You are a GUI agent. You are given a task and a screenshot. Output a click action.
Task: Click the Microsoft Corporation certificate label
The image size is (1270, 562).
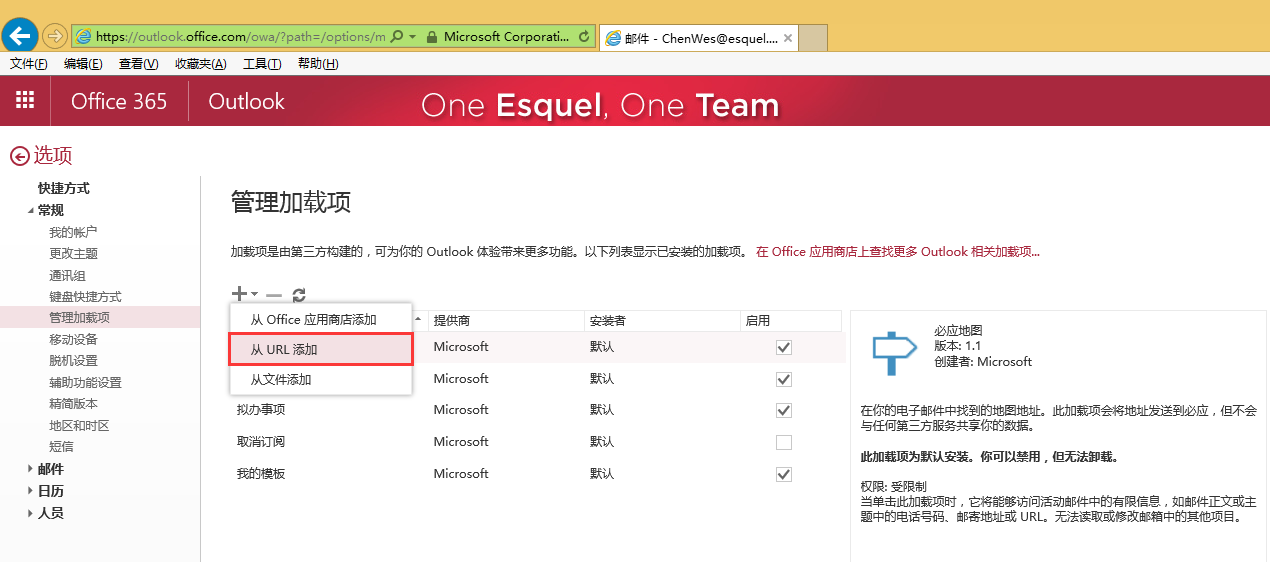(x=506, y=37)
